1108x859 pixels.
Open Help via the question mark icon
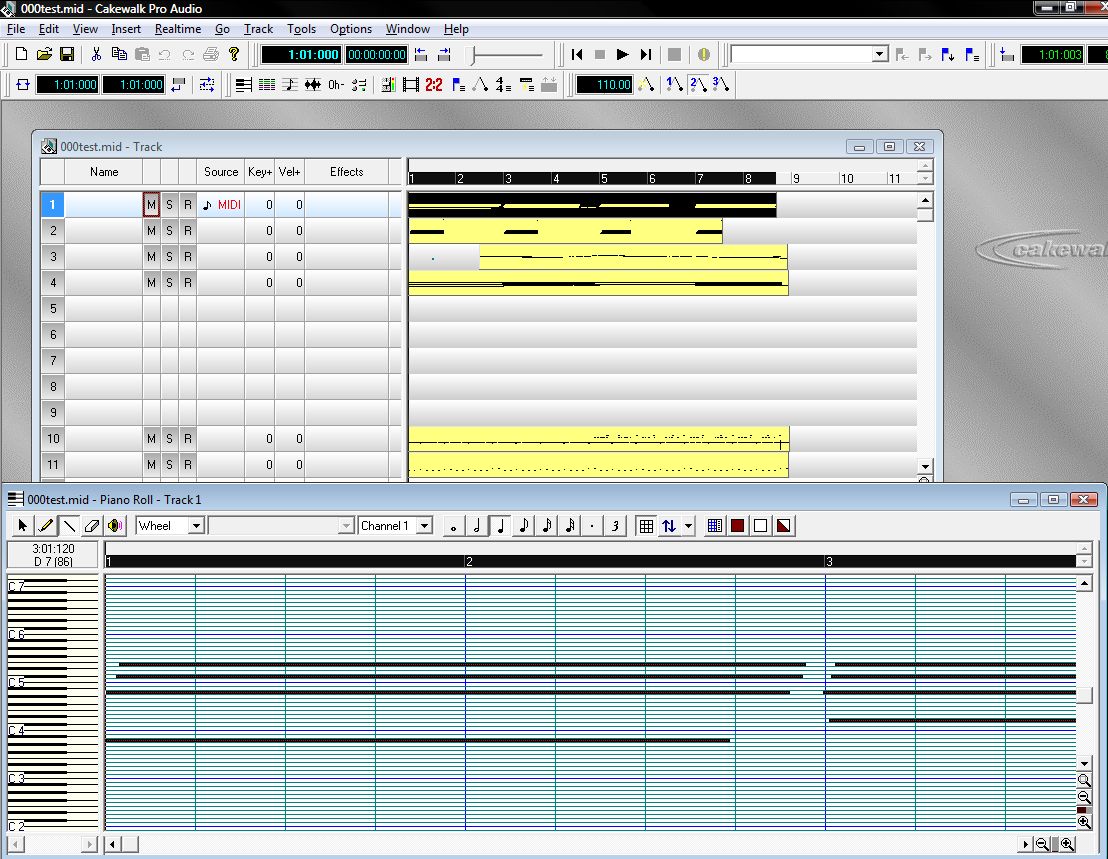(x=234, y=54)
